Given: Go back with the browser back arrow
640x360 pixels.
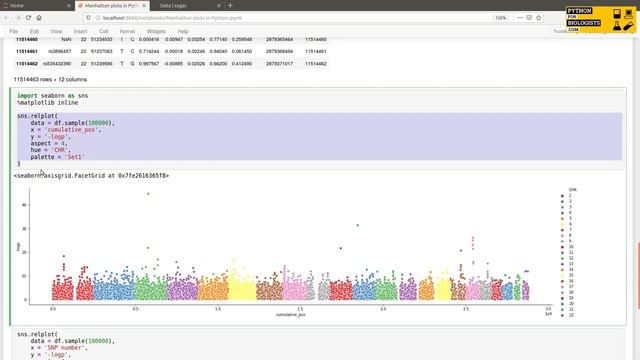Looking at the screenshot, I should [7, 18].
